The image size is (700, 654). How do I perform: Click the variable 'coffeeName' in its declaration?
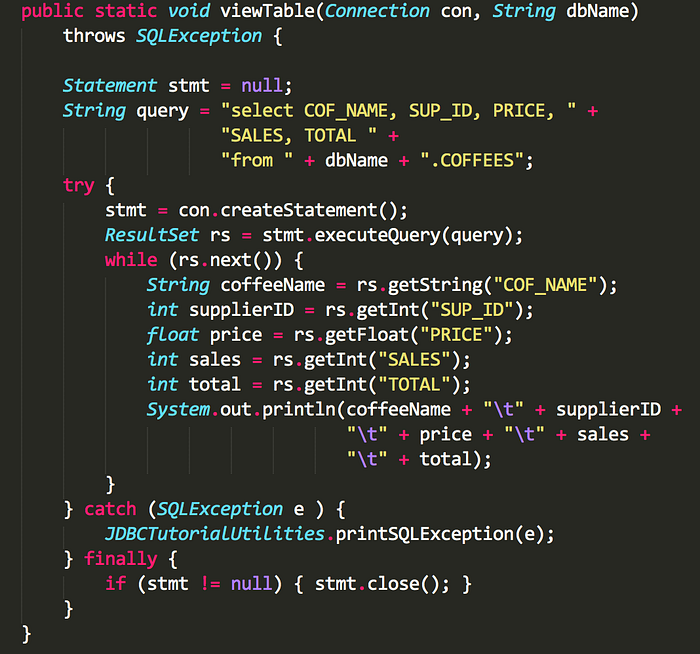point(273,285)
